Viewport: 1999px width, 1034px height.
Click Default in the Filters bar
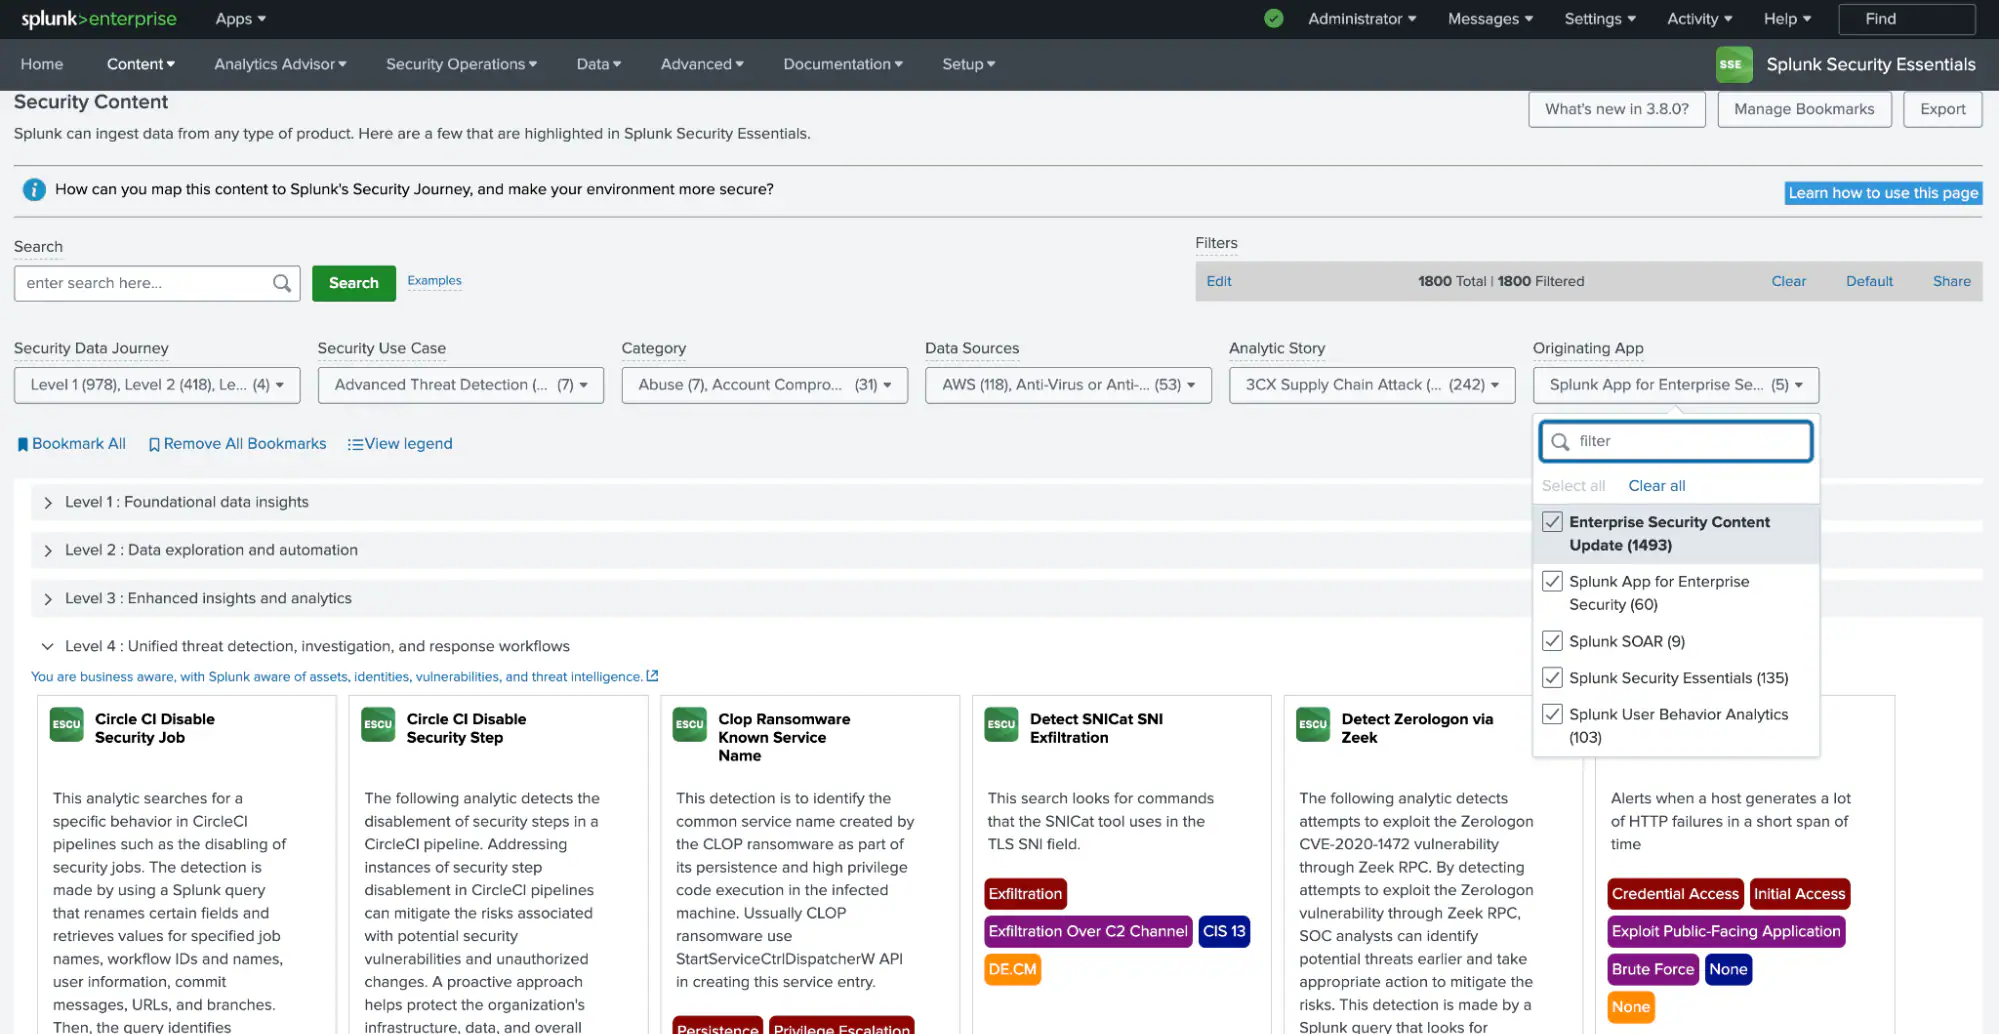click(1869, 281)
